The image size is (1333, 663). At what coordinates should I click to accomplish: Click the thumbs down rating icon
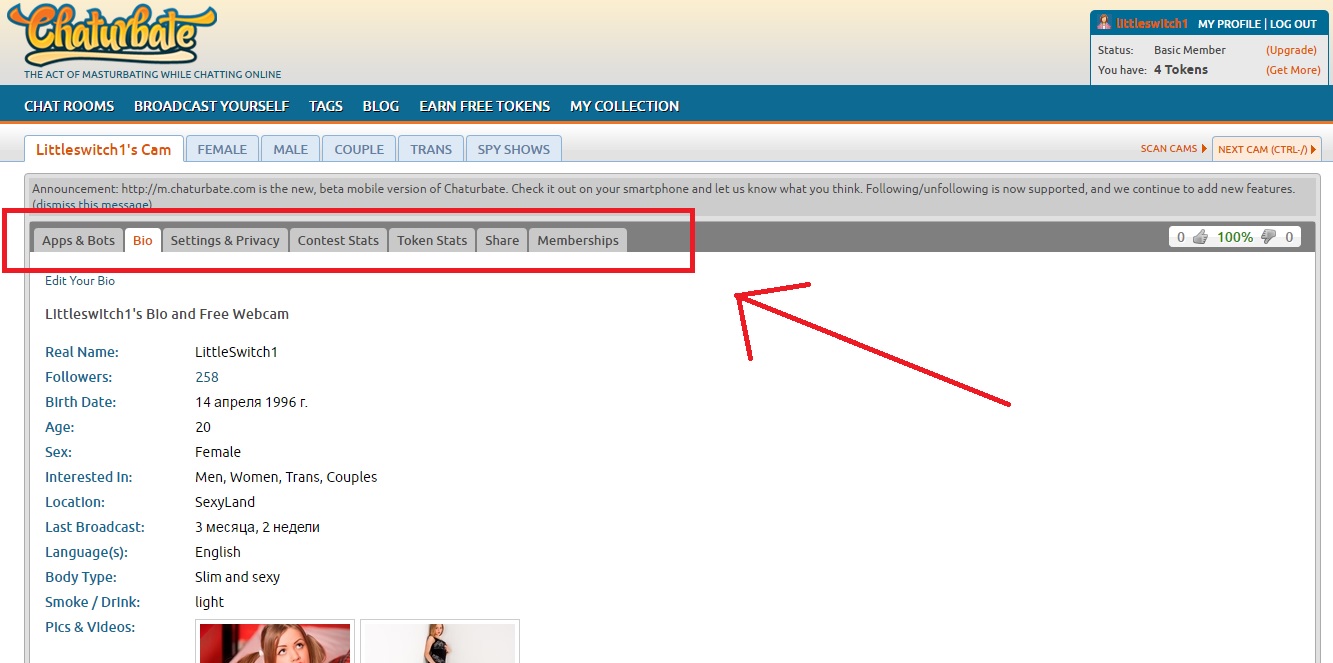pyautogui.click(x=1268, y=237)
